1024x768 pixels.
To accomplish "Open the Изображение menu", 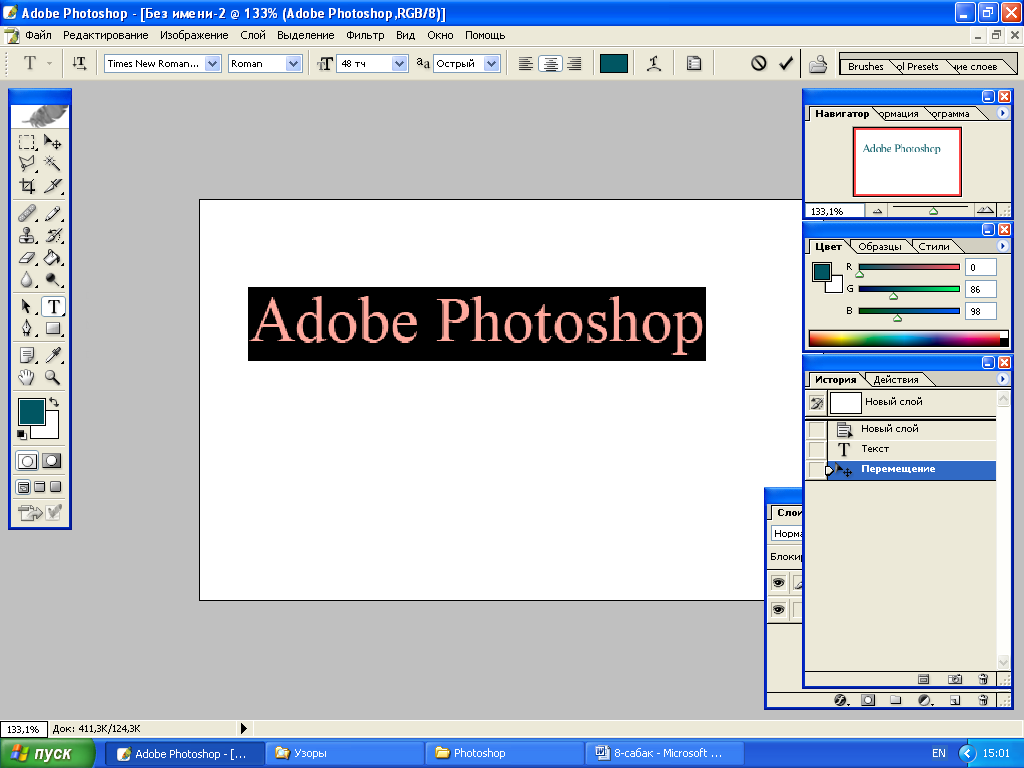I will click(194, 35).
